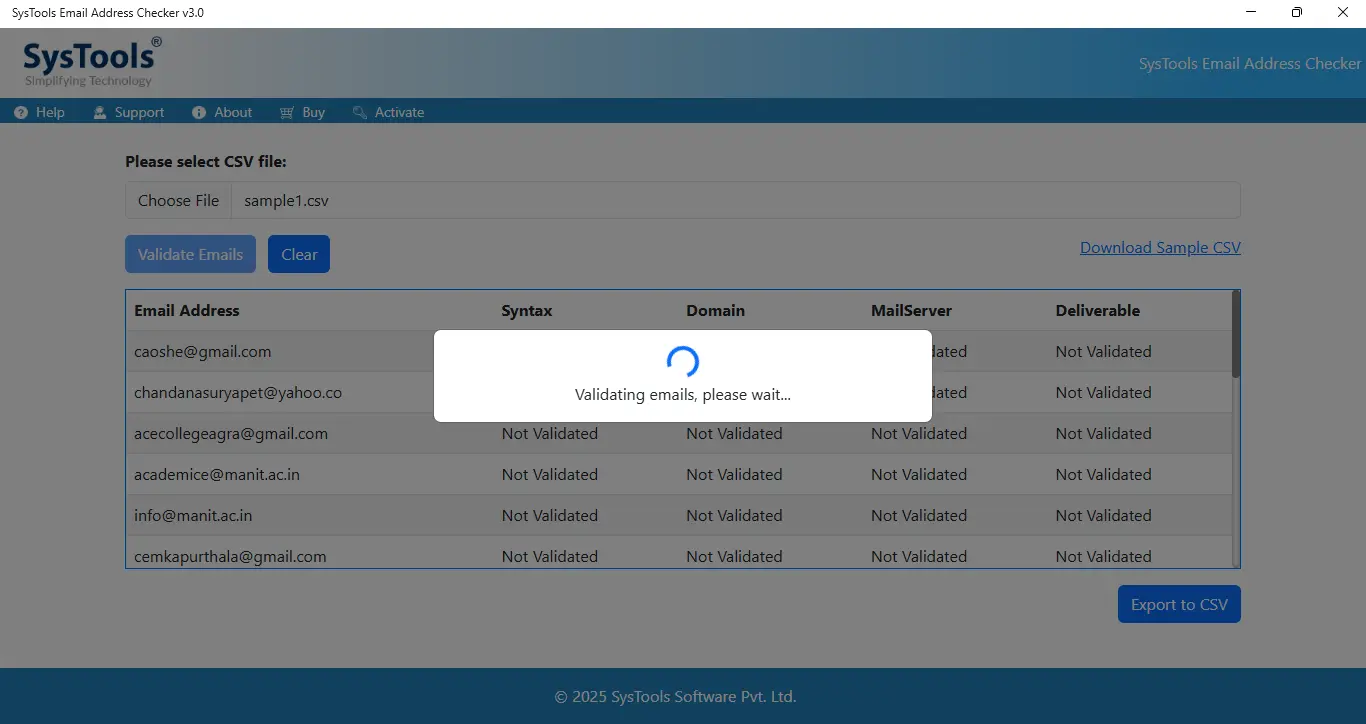Screen dimensions: 1366x724
Task: Select acecollegeagra@gmail.com email entry
Action: coord(231,434)
